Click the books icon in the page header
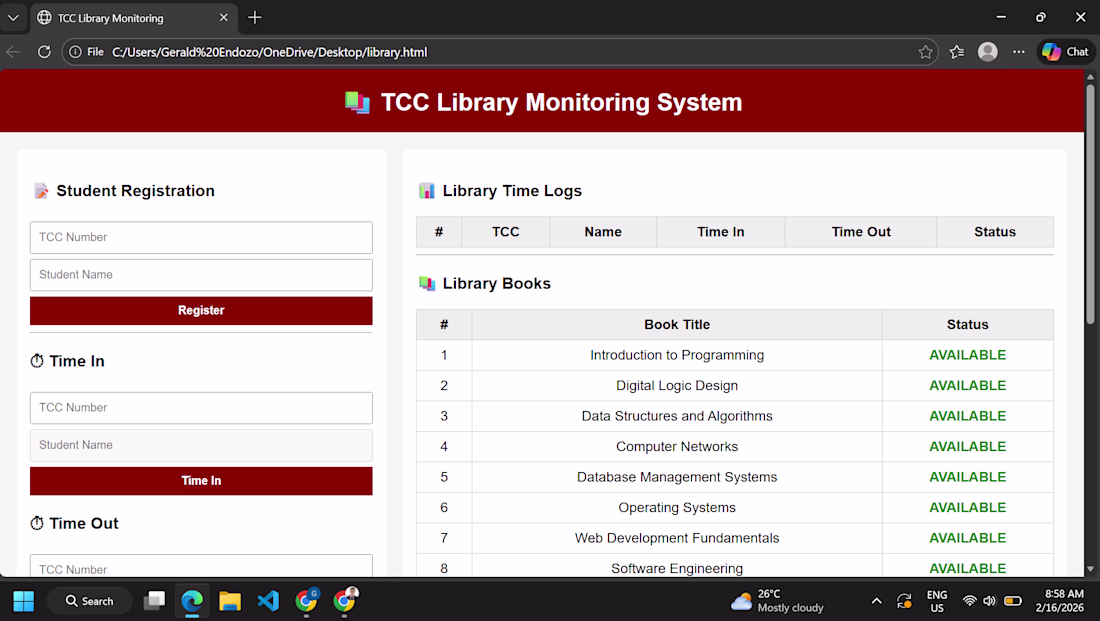 [357, 102]
